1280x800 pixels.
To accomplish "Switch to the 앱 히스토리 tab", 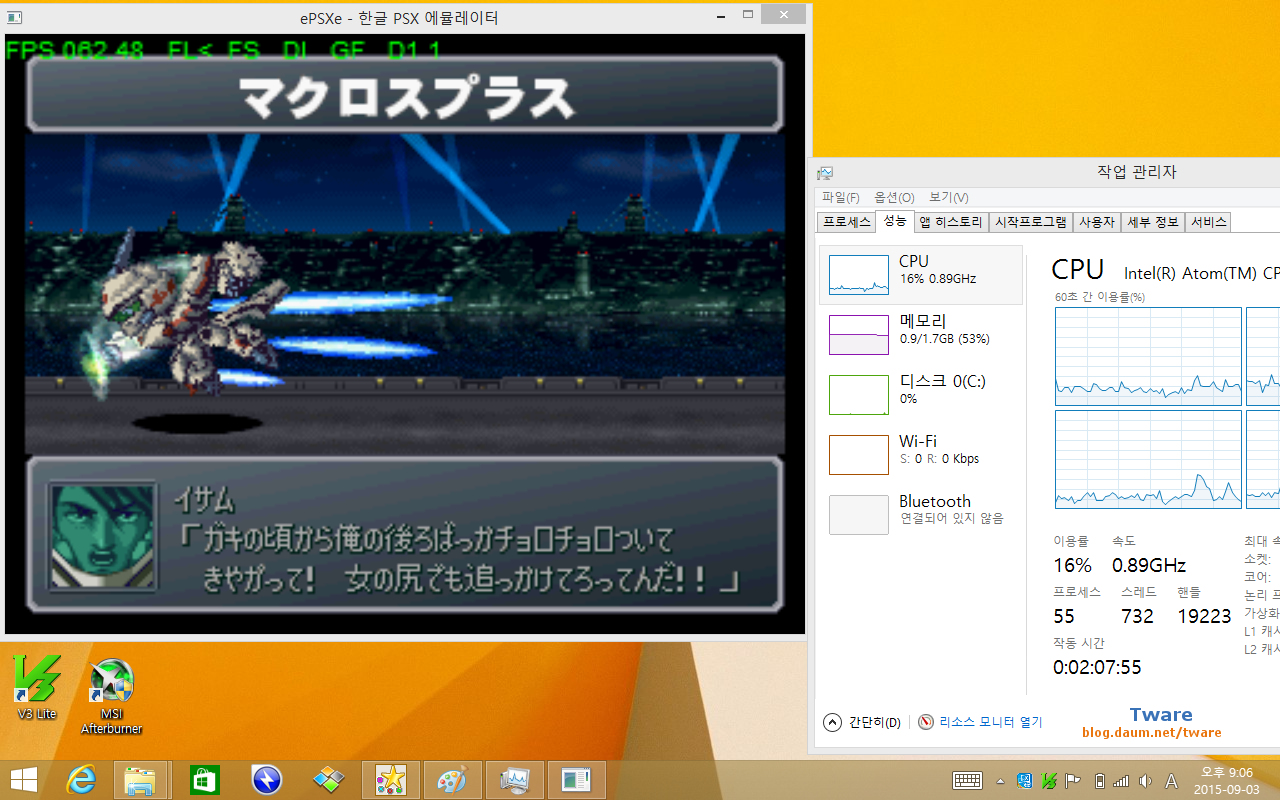I will coord(951,222).
